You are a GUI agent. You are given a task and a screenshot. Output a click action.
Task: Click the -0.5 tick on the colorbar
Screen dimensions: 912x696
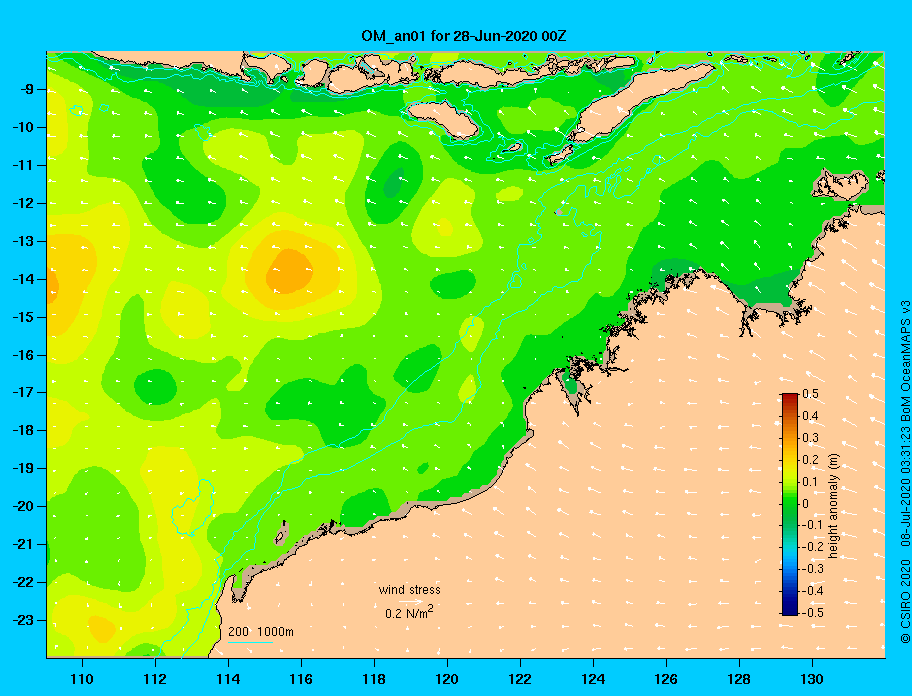[812, 612]
